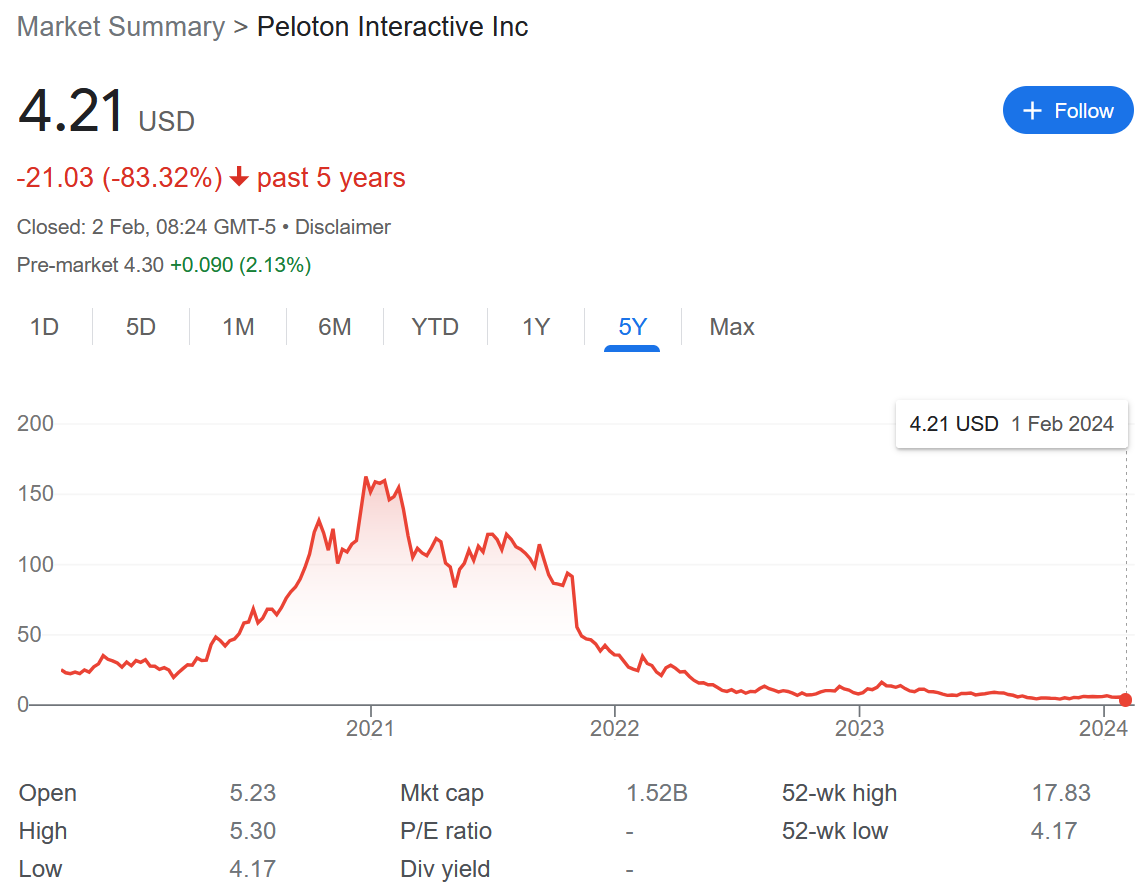Click the Follow button
This screenshot has width=1144, height=892.
coord(1068,111)
